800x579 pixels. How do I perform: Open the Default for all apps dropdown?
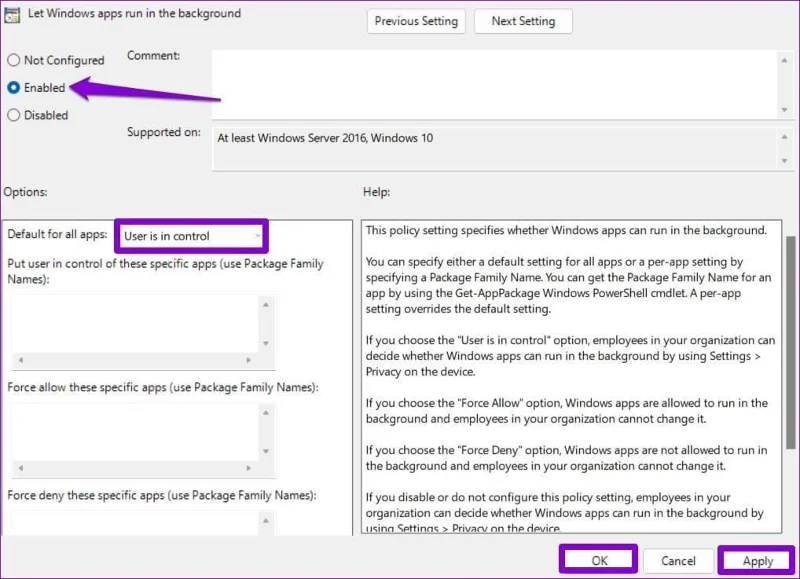pos(192,236)
